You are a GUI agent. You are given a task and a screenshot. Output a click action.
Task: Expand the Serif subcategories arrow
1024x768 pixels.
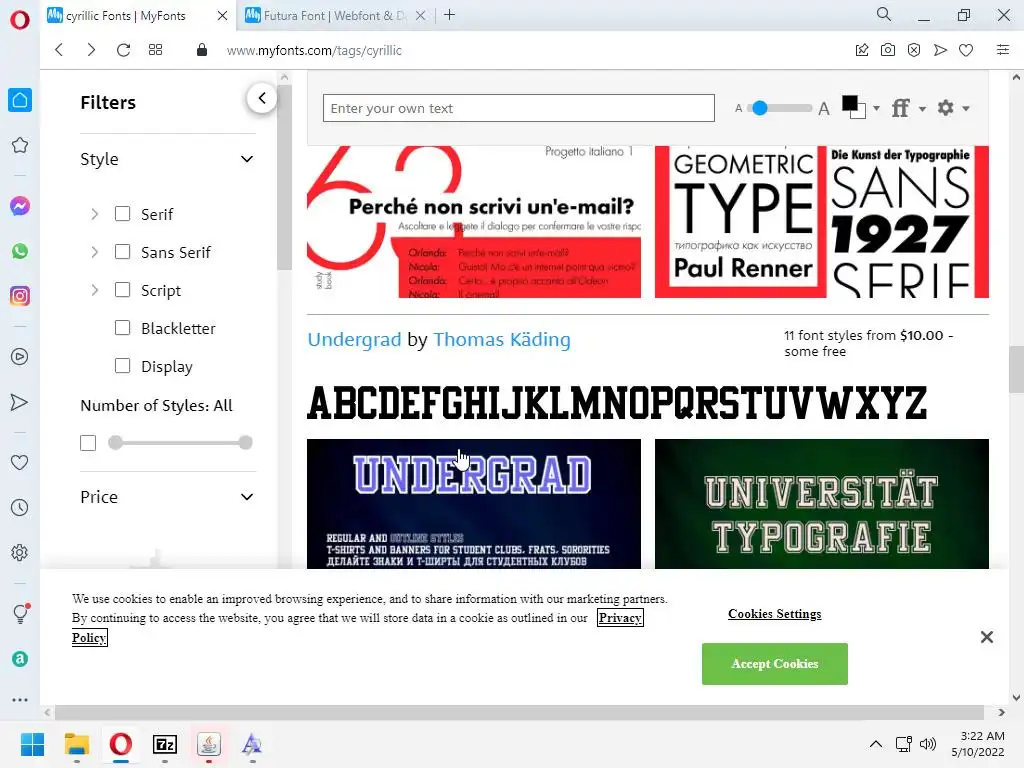[x=95, y=214]
